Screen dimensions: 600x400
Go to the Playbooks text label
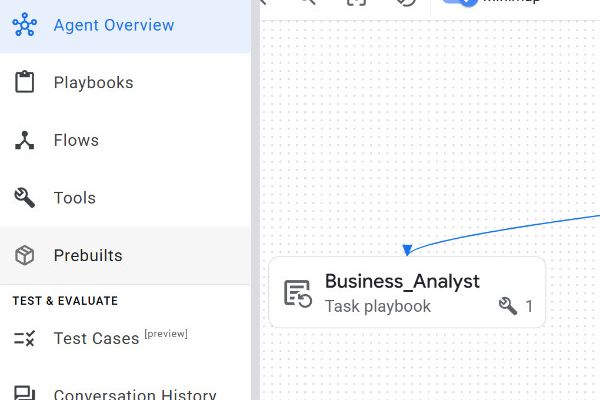tap(93, 83)
